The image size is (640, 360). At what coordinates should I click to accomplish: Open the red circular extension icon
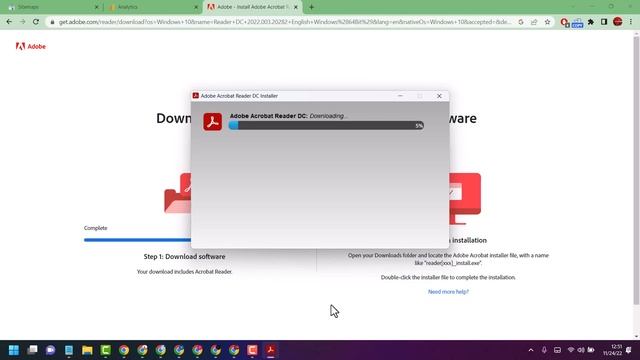[x=564, y=22]
